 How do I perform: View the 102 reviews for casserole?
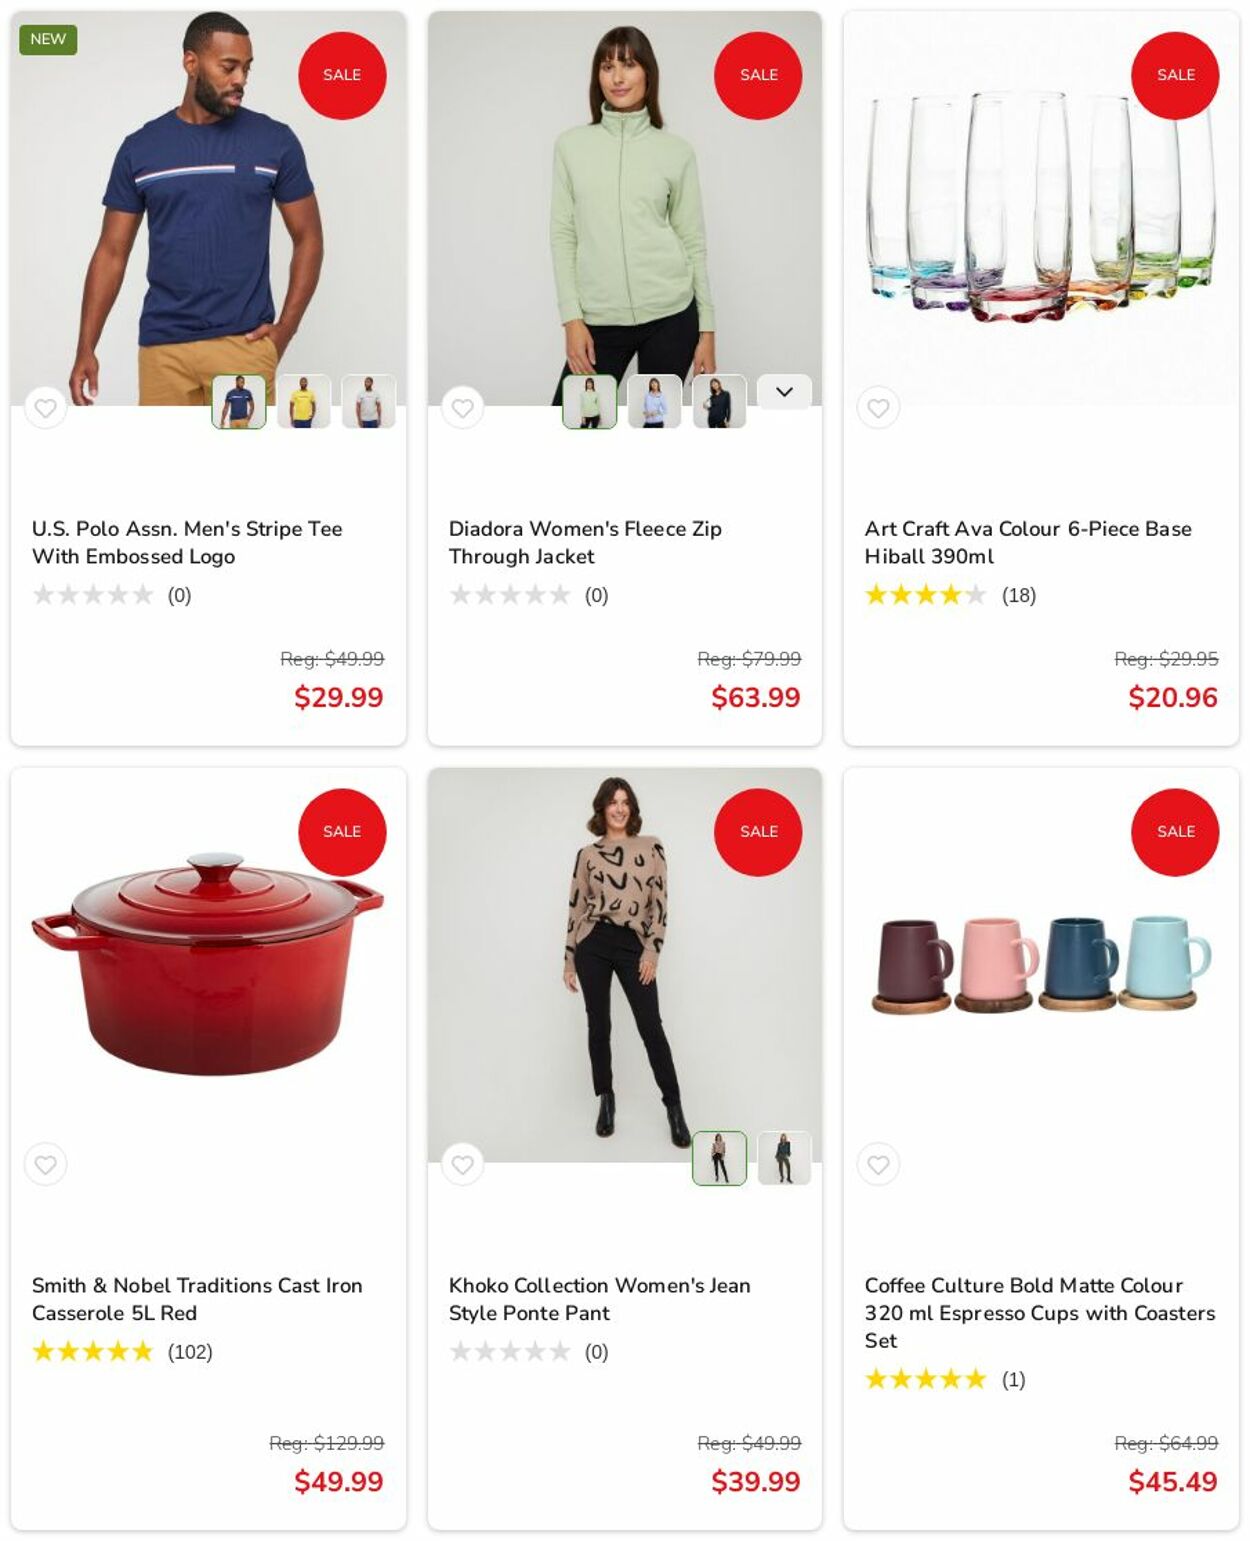(190, 1352)
